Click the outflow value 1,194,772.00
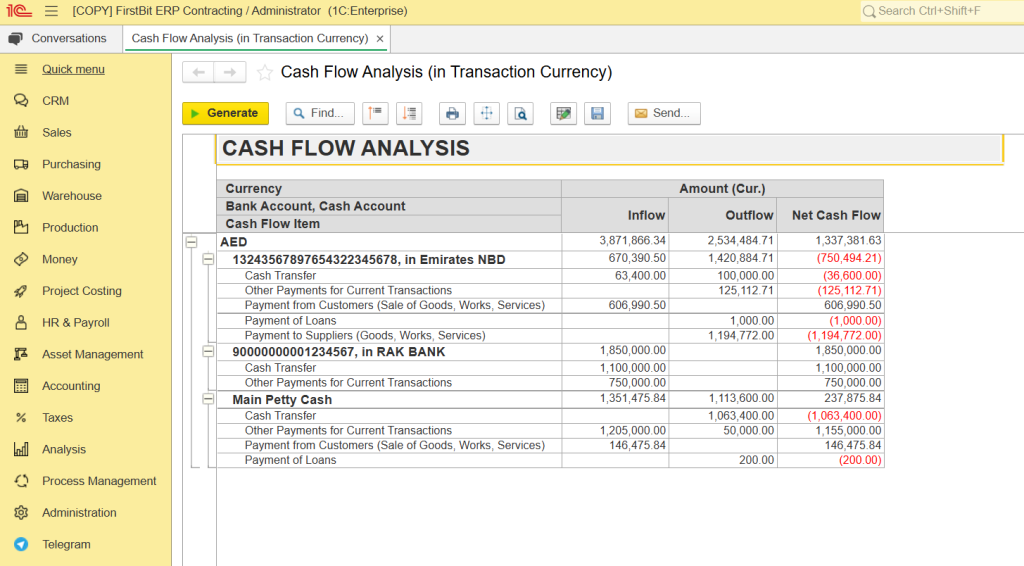Screen dimensions: 1024x566 pyautogui.click(x=741, y=336)
